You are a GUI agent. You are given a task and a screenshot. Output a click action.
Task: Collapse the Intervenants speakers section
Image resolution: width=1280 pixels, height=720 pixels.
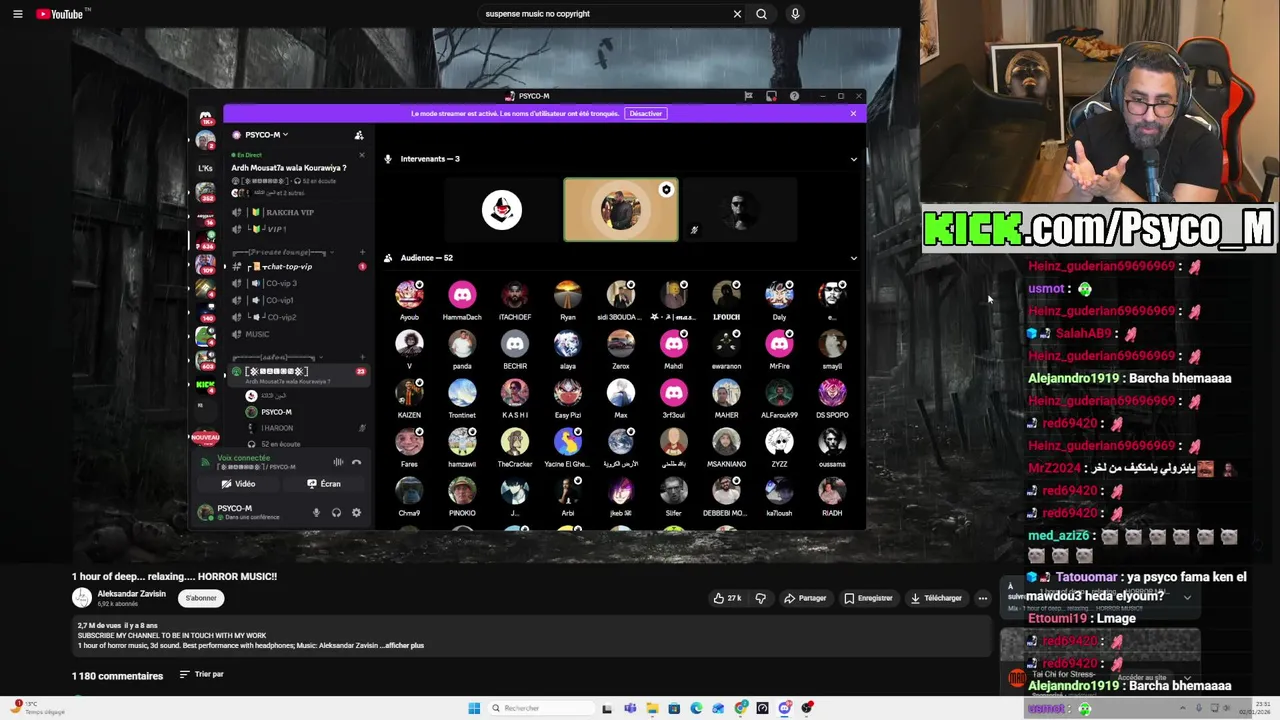point(853,159)
